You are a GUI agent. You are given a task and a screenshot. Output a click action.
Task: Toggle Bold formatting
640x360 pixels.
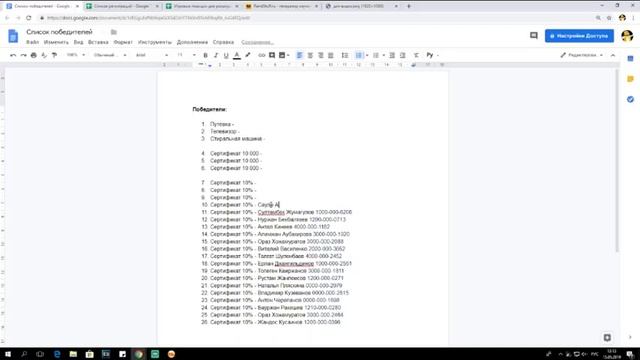pyautogui.click(x=205, y=55)
